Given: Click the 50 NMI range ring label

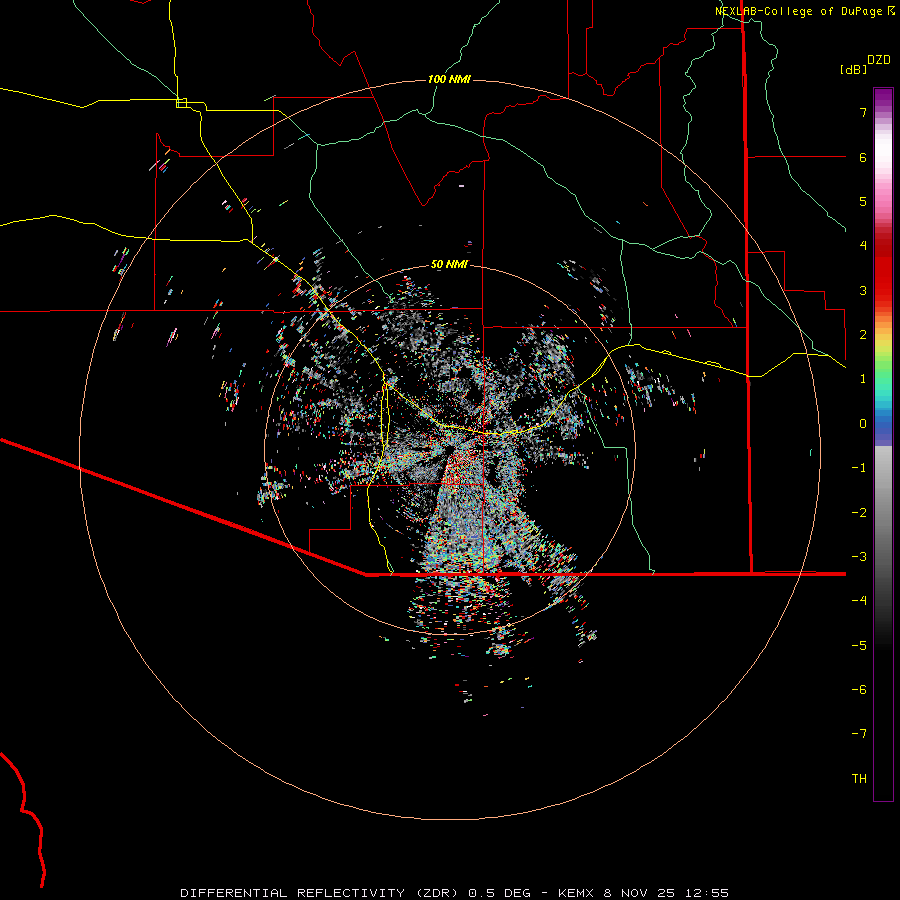Looking at the screenshot, I should click(449, 265).
